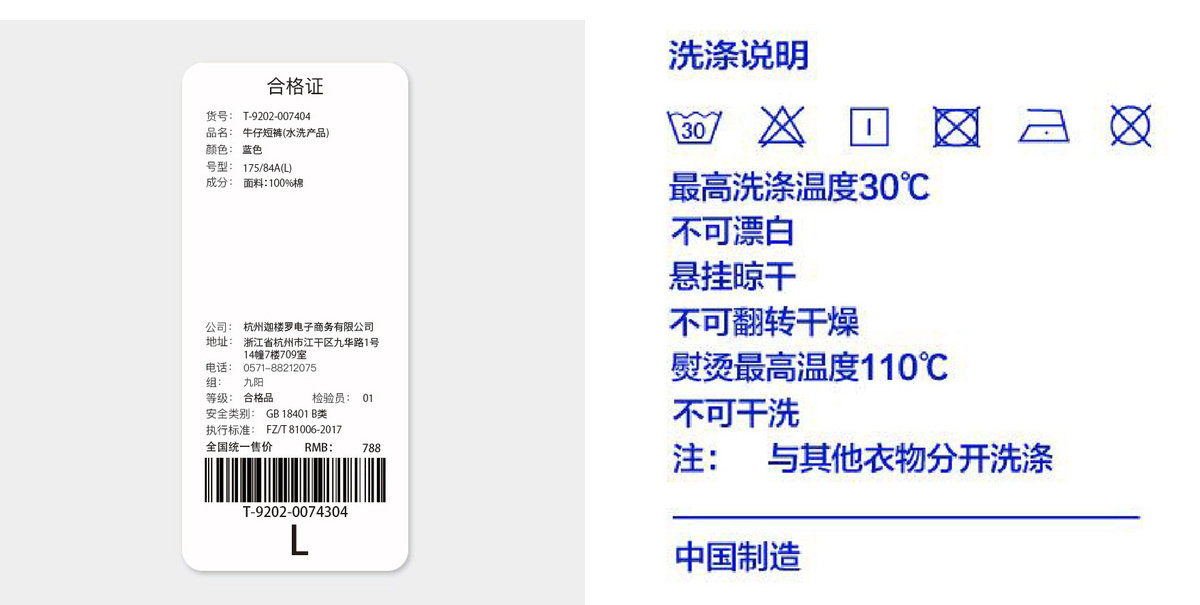The height and width of the screenshot is (605, 1200).
Task: Click the barcode on the hang tag
Action: 294,480
